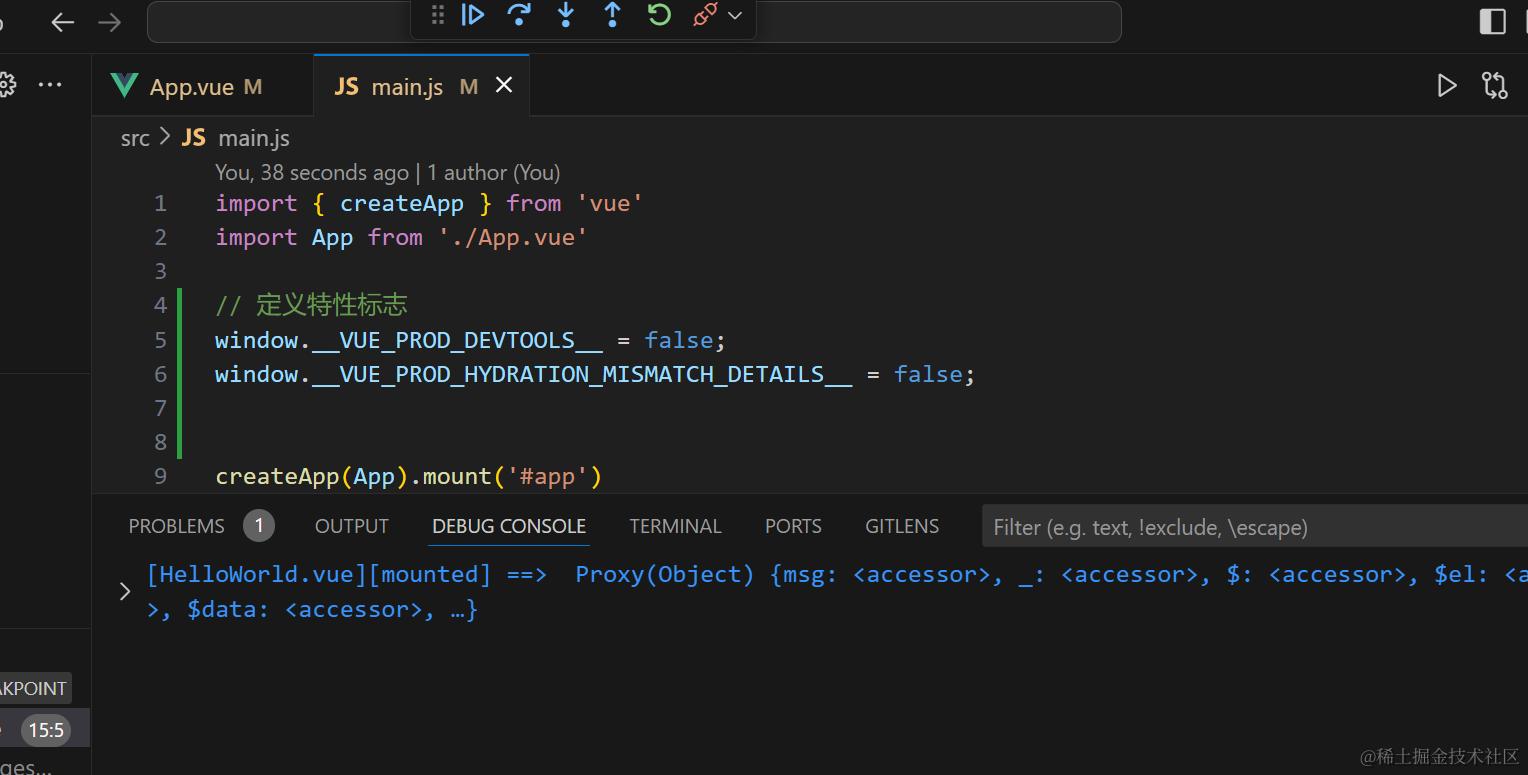Click the src breadcrumb

coord(135,139)
